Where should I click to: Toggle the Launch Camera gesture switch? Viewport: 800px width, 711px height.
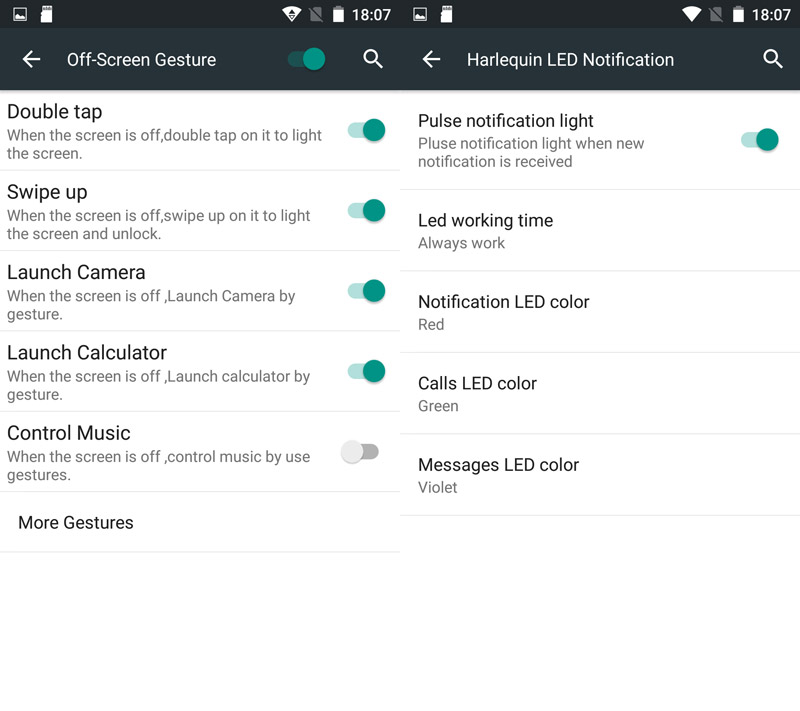point(366,291)
